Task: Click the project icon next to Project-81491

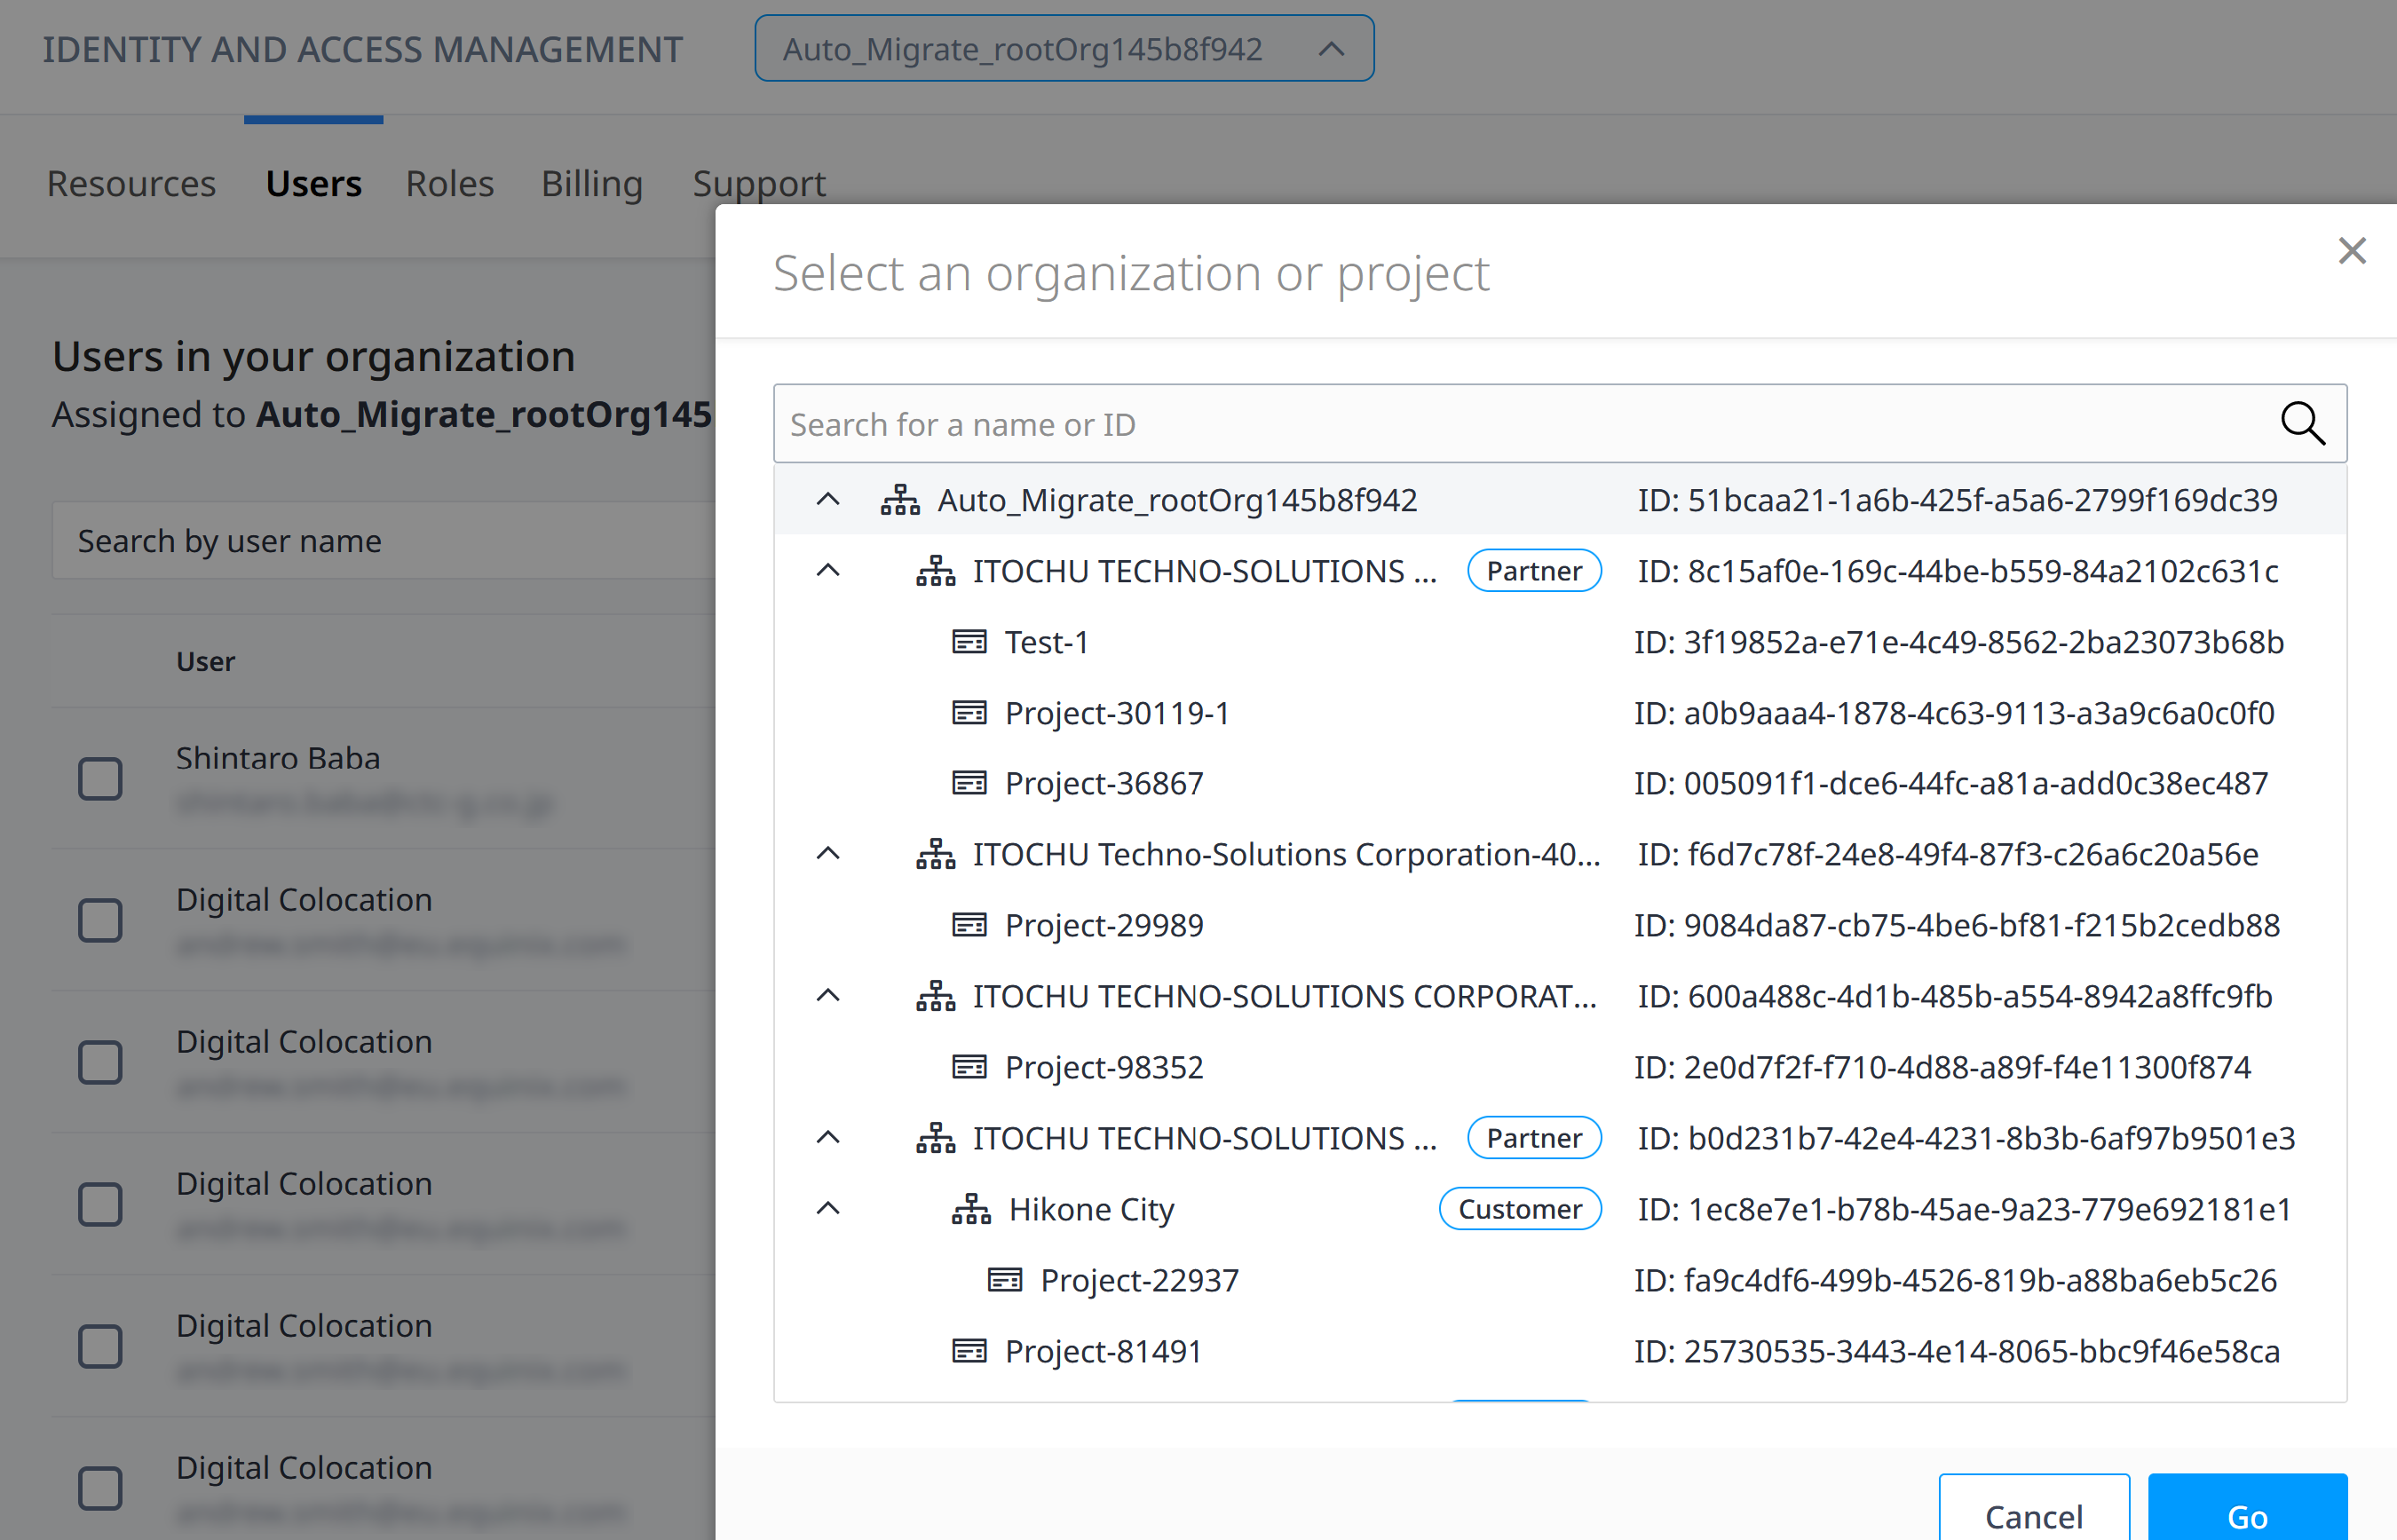Action: click(x=969, y=1350)
